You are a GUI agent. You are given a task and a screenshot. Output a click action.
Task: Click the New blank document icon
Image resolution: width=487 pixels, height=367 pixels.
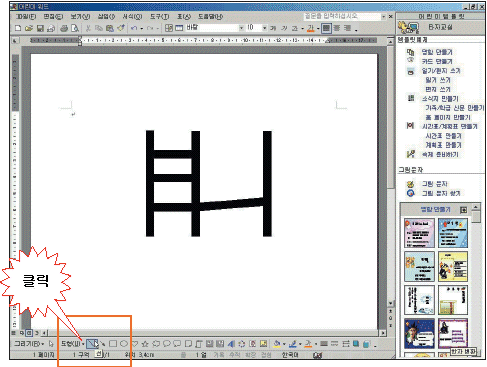(x=18, y=28)
